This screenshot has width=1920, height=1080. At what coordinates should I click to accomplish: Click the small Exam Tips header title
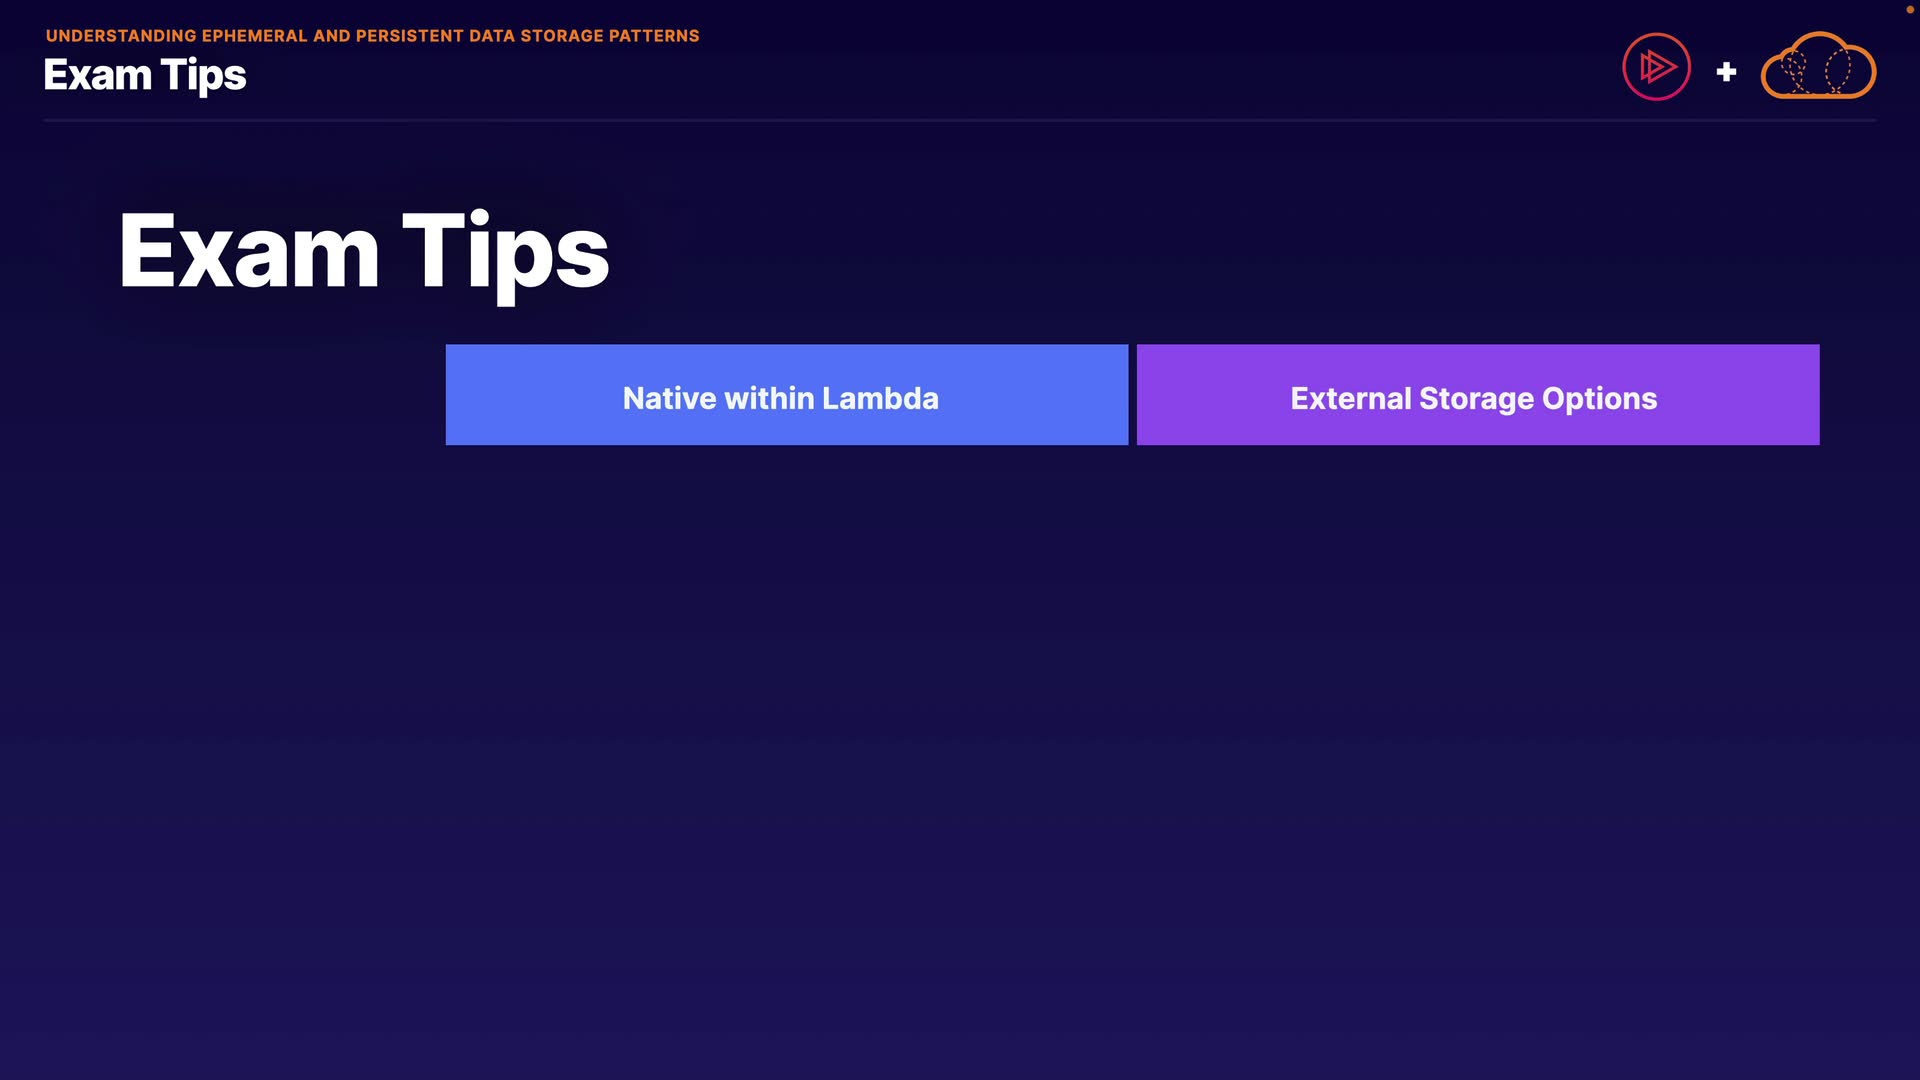tap(145, 76)
